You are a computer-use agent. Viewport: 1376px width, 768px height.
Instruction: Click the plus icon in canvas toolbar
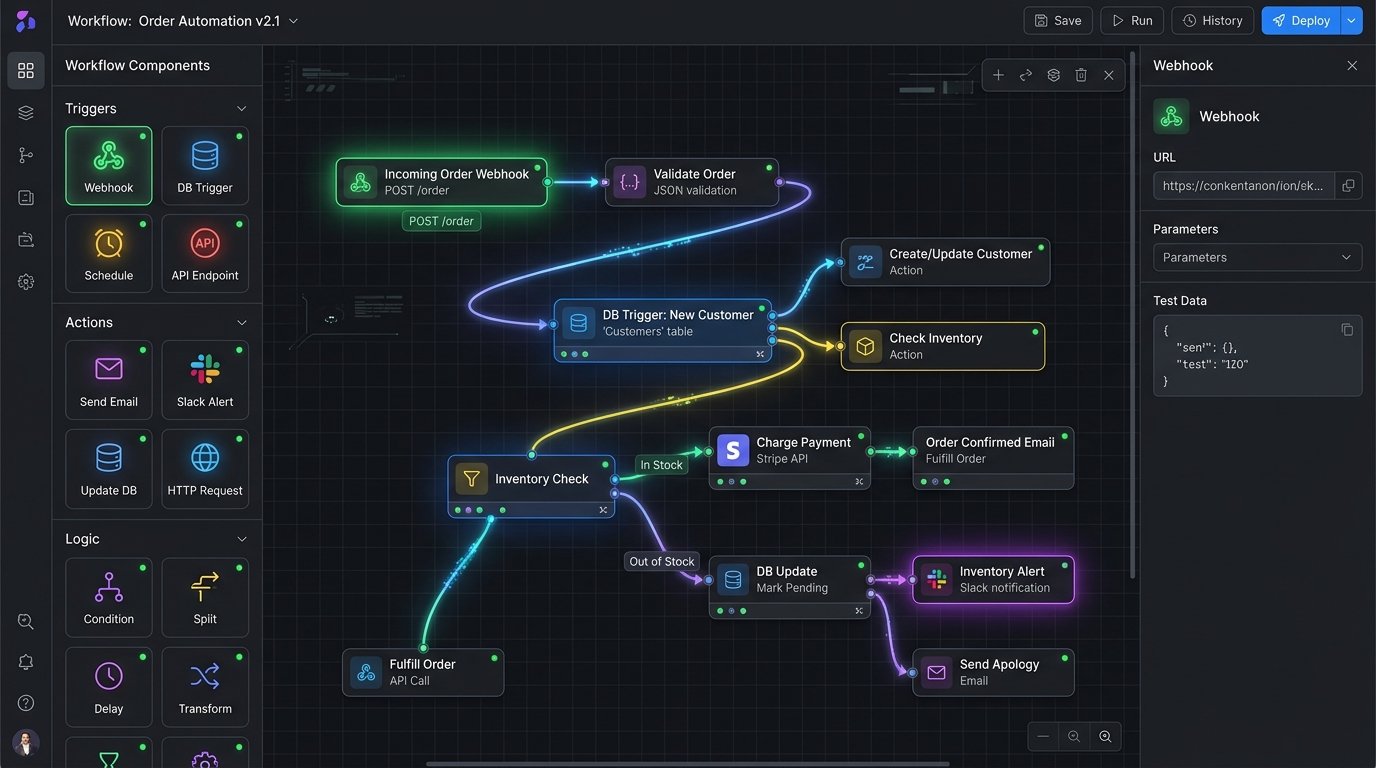click(x=998, y=75)
